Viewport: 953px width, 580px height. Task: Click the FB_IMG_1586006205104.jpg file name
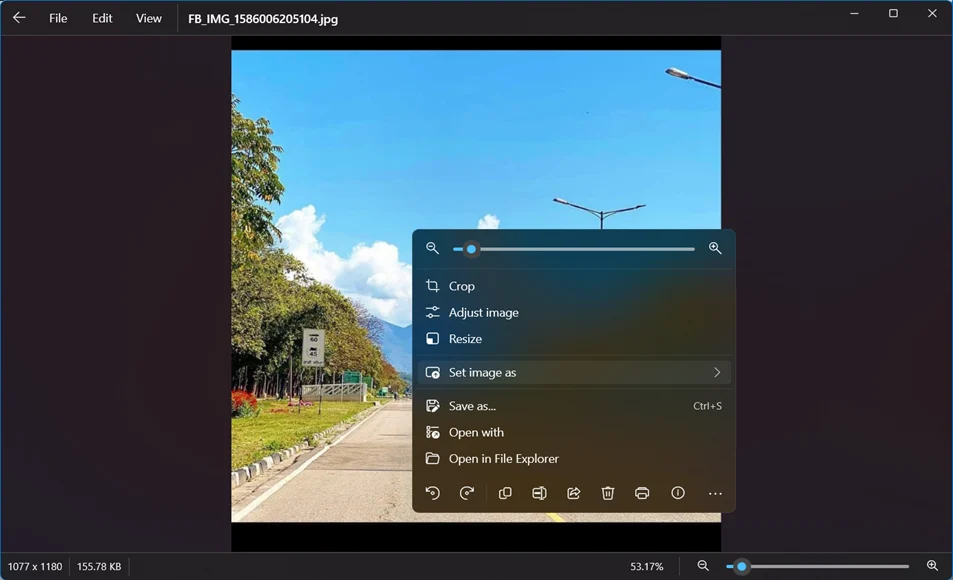point(263,19)
